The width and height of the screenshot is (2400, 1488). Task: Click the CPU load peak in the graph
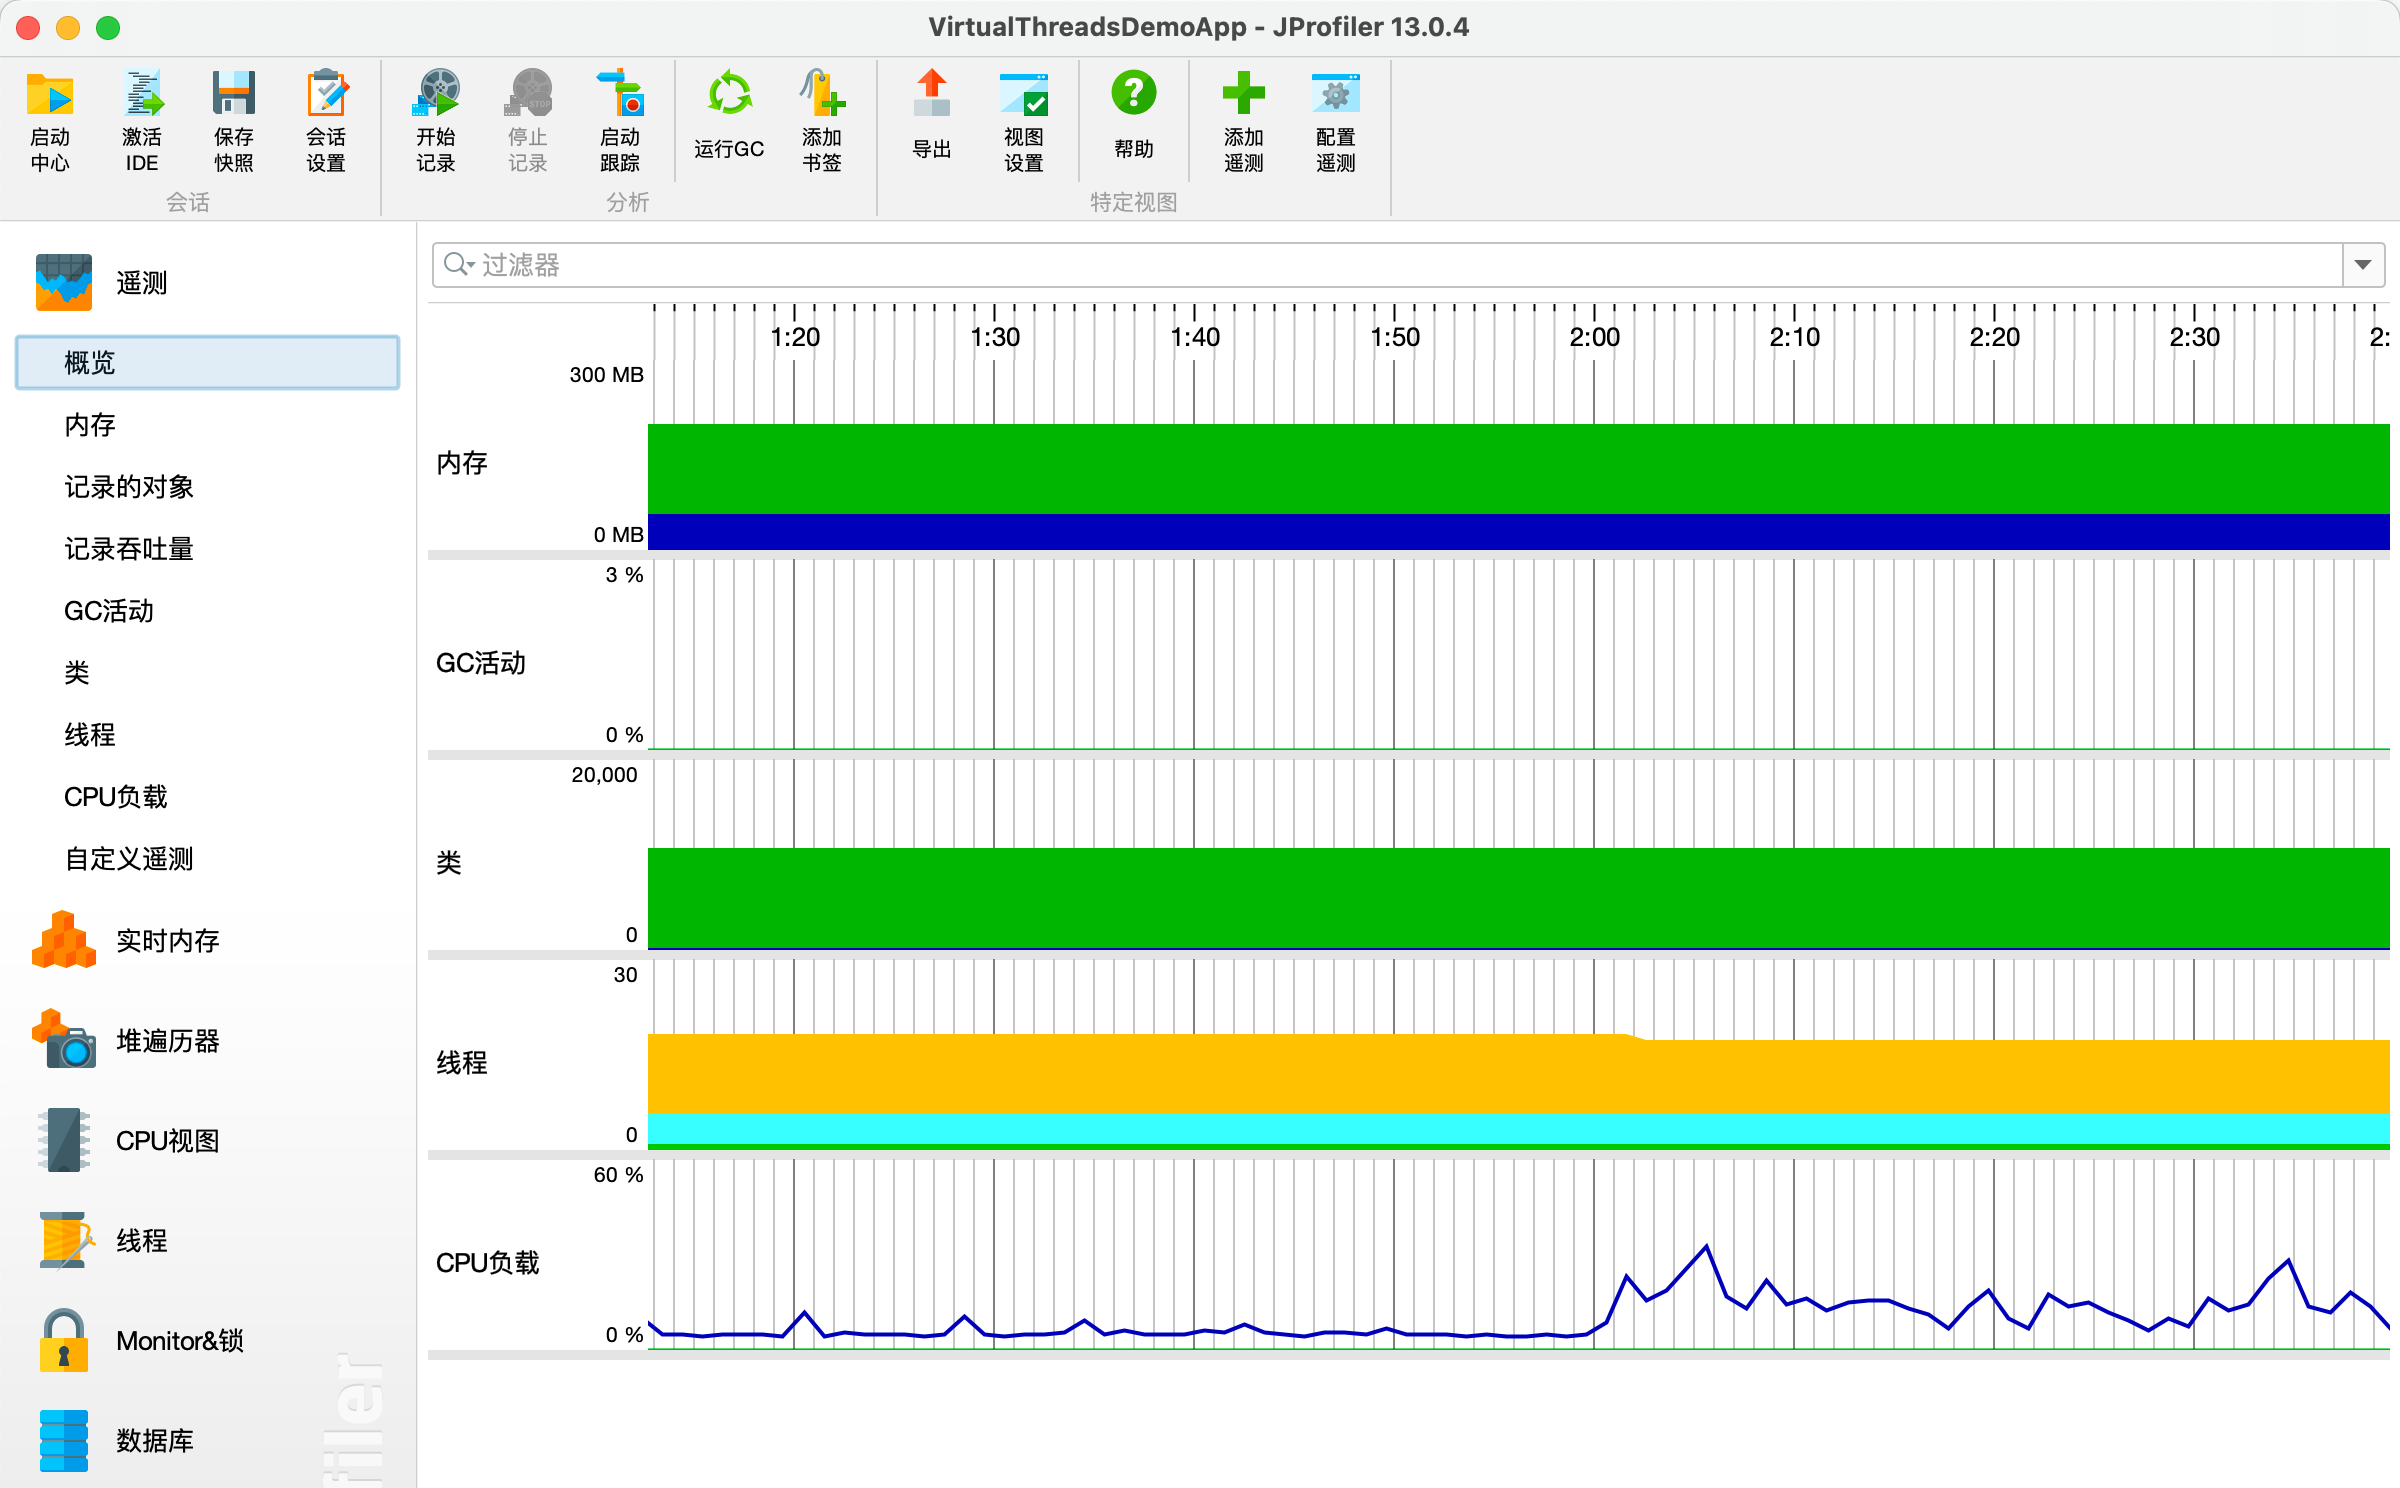coord(1706,1246)
